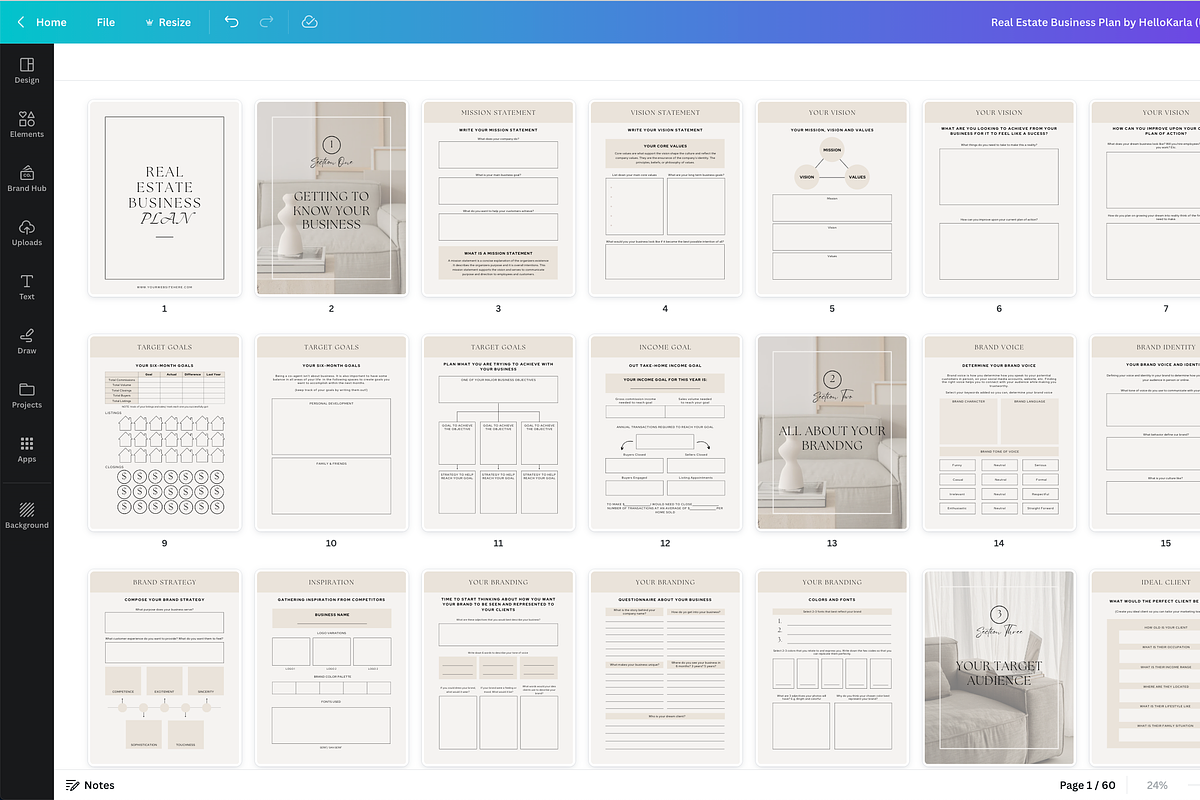Select the Colors and Fonts page thumbnail
1200x800 pixels.
coord(832,668)
